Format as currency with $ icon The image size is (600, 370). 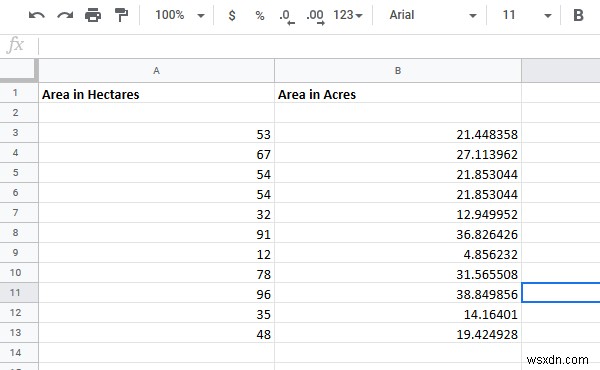[x=232, y=15]
